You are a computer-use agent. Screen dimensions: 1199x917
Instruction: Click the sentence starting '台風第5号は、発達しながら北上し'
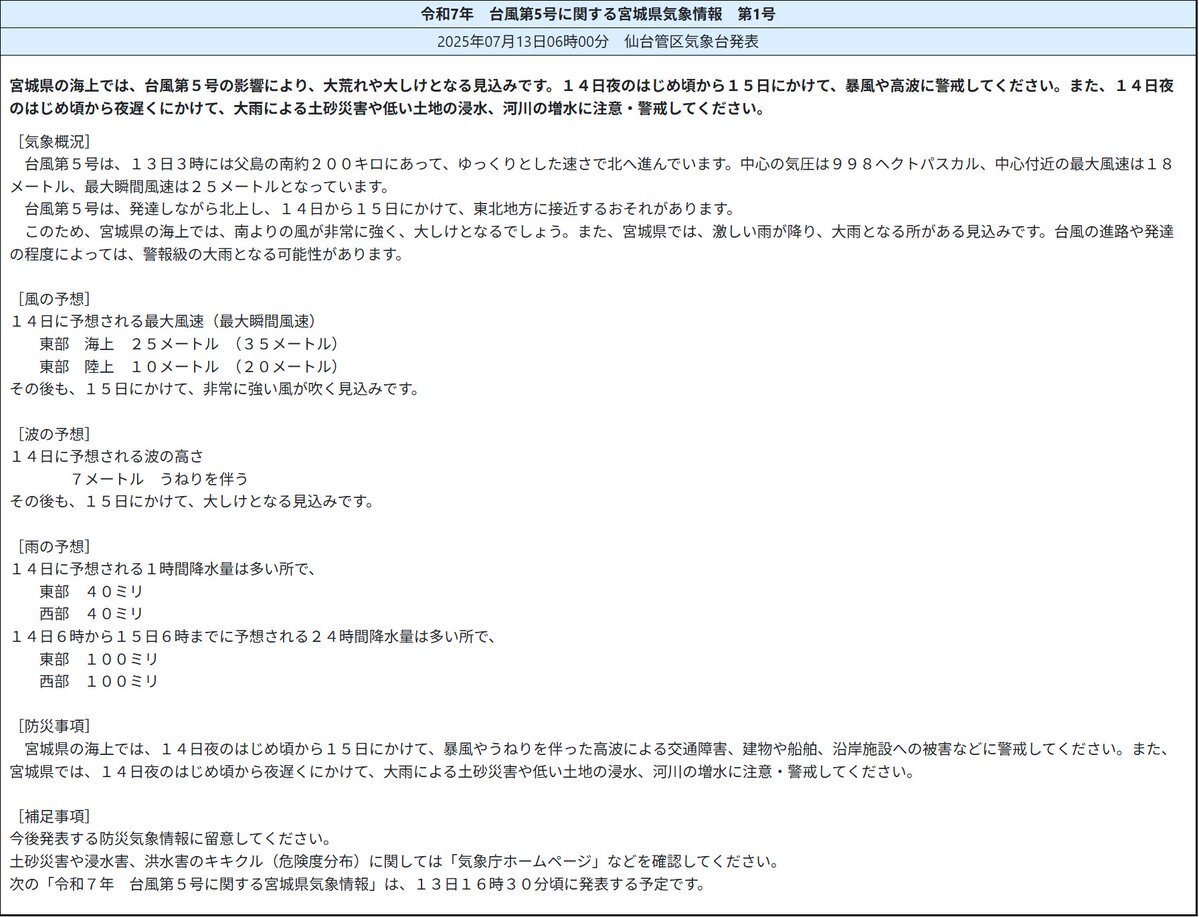(x=380, y=209)
